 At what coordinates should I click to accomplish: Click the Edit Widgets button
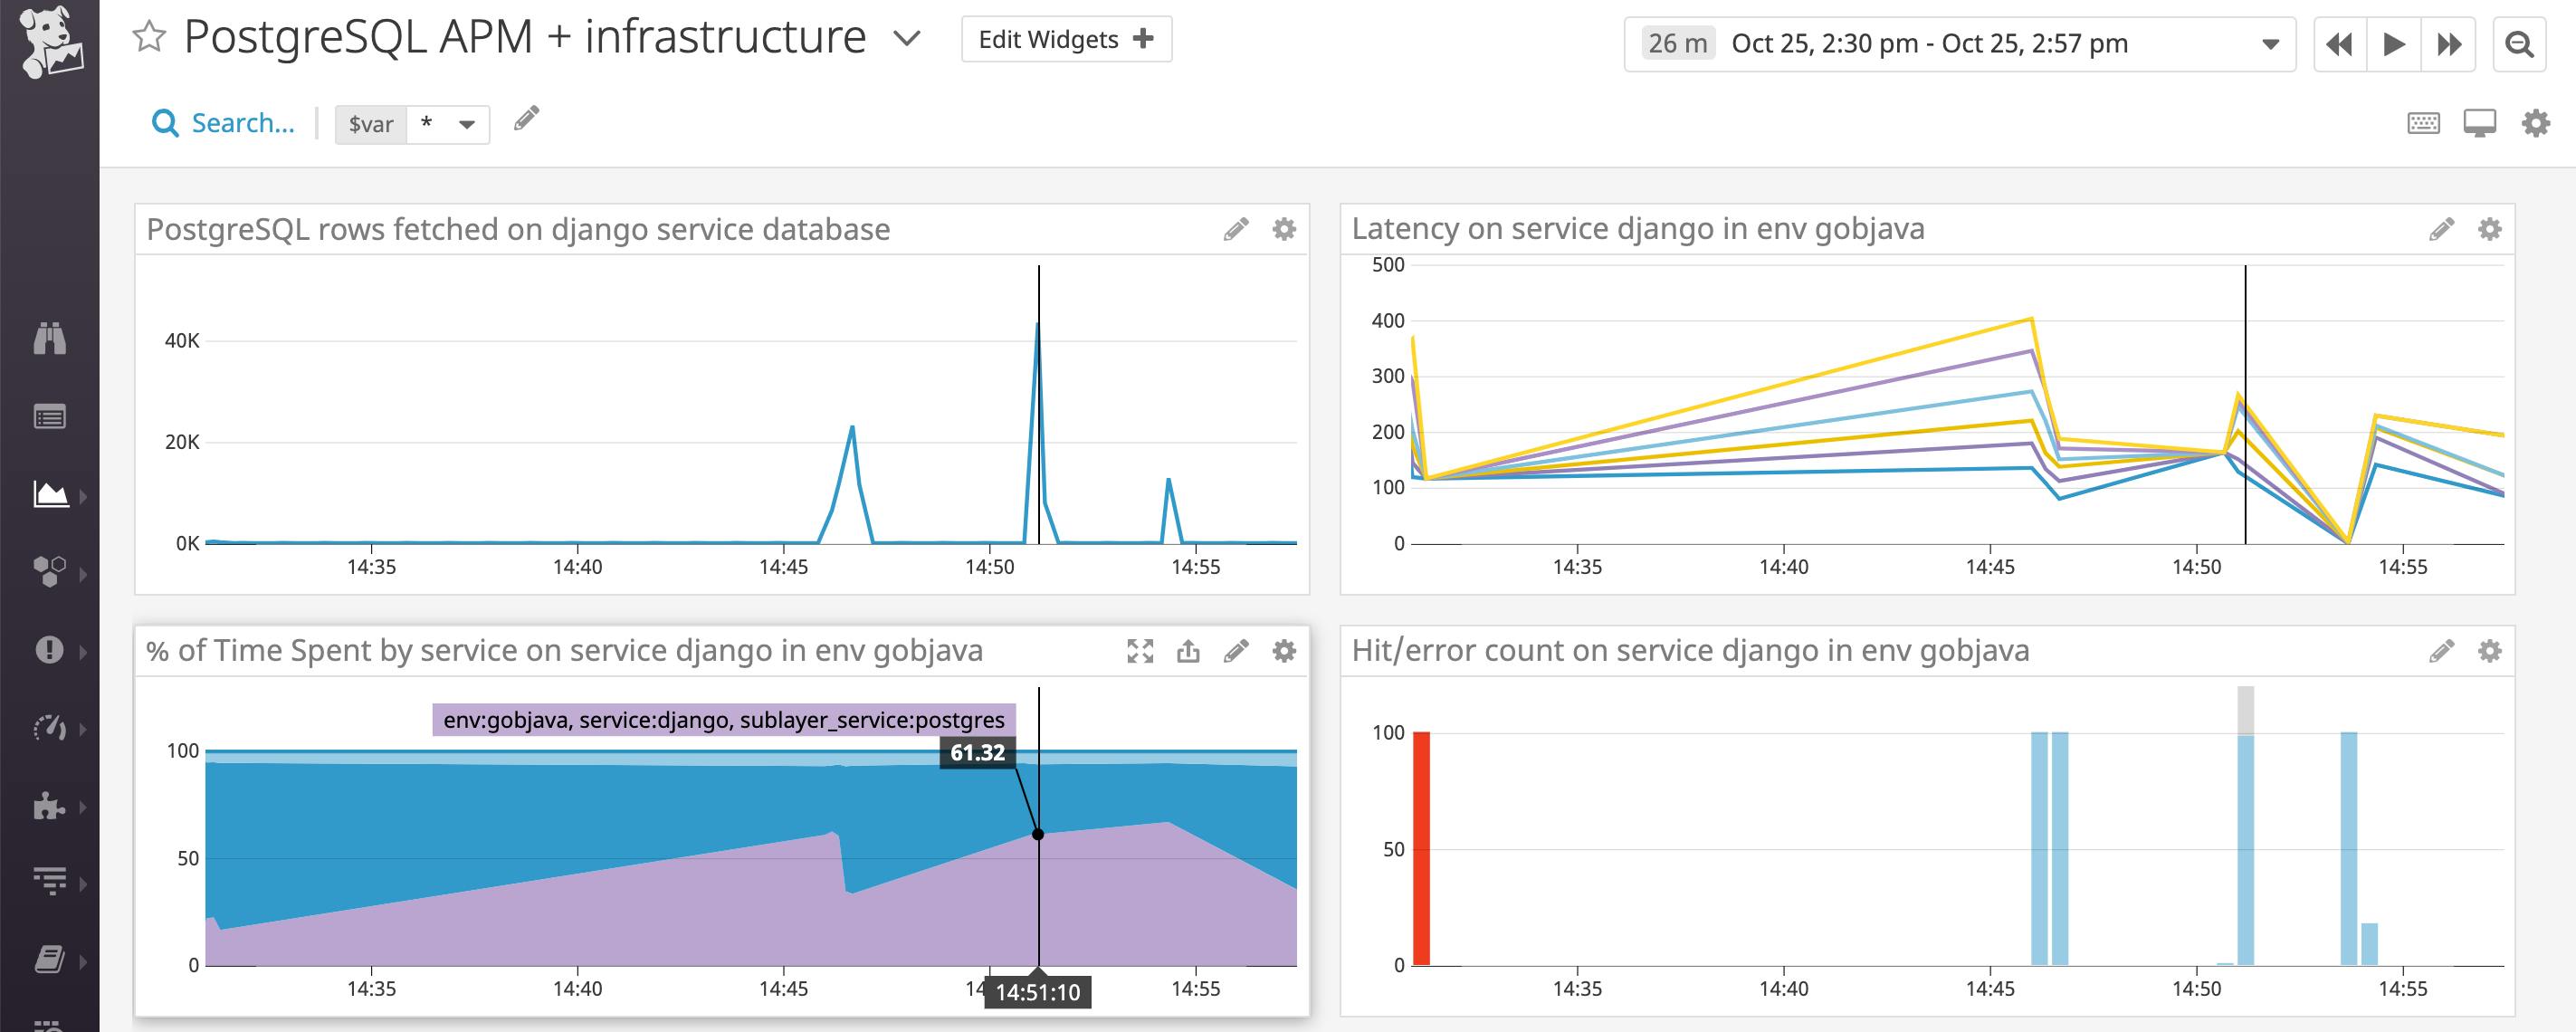(x=1065, y=39)
